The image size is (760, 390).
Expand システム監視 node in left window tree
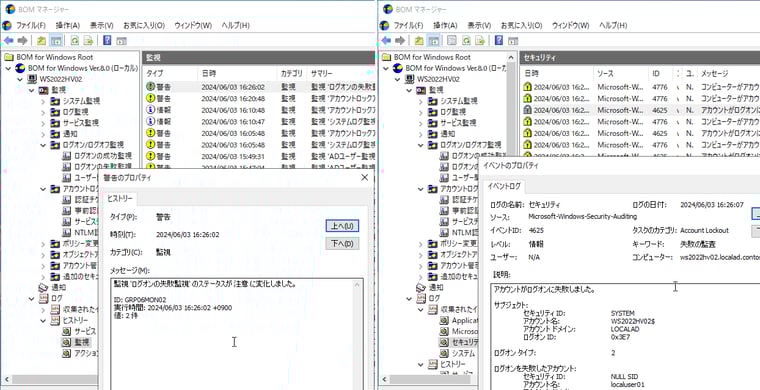coord(43,101)
